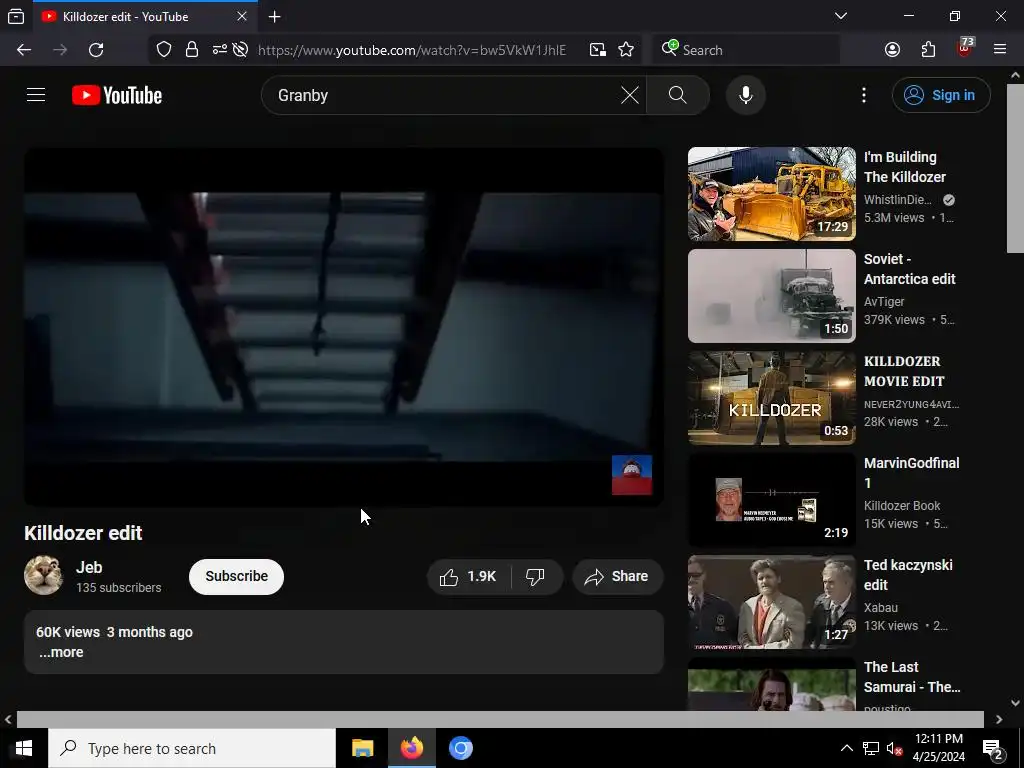Run search with the magnifier button

pos(678,95)
